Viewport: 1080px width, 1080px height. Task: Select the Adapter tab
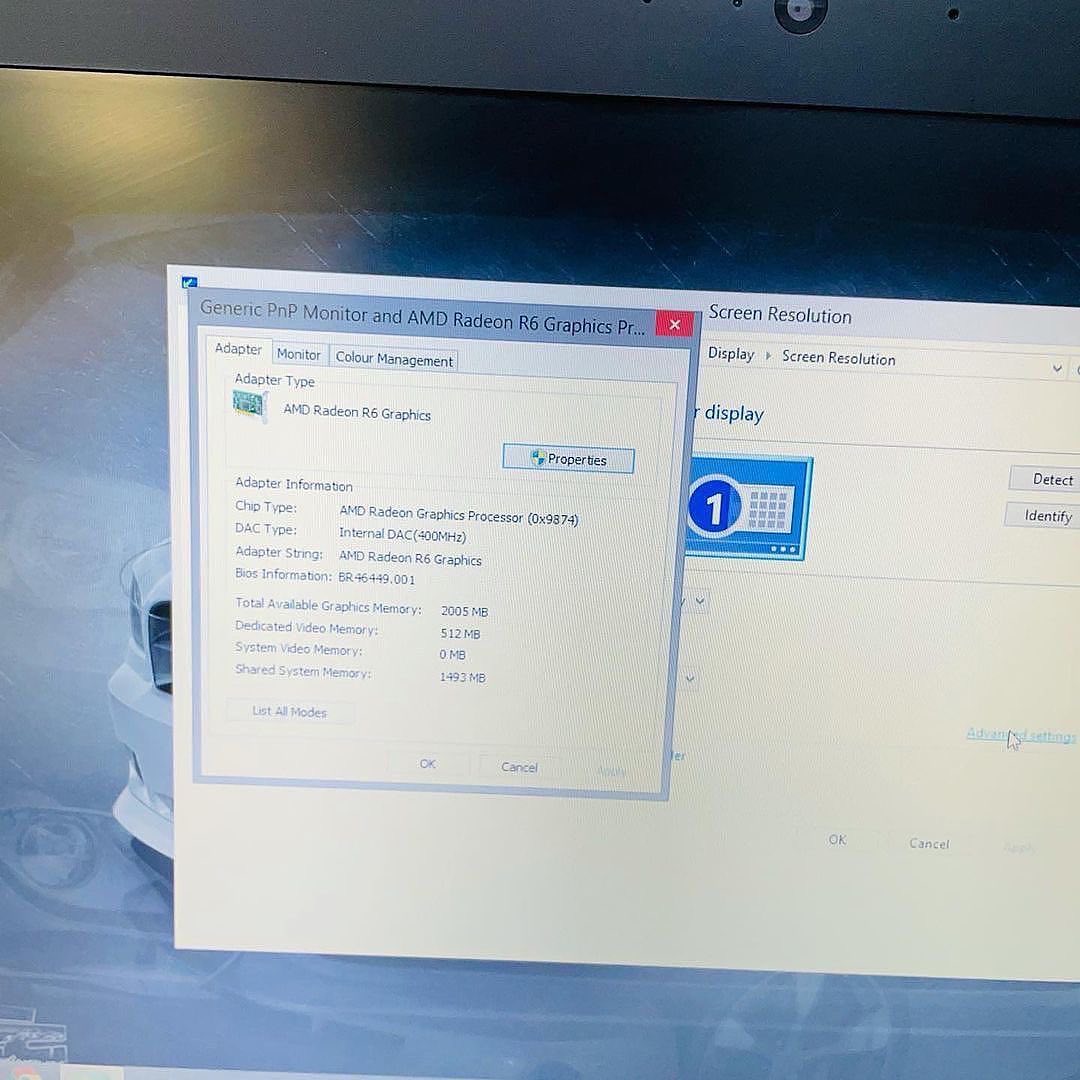point(238,349)
